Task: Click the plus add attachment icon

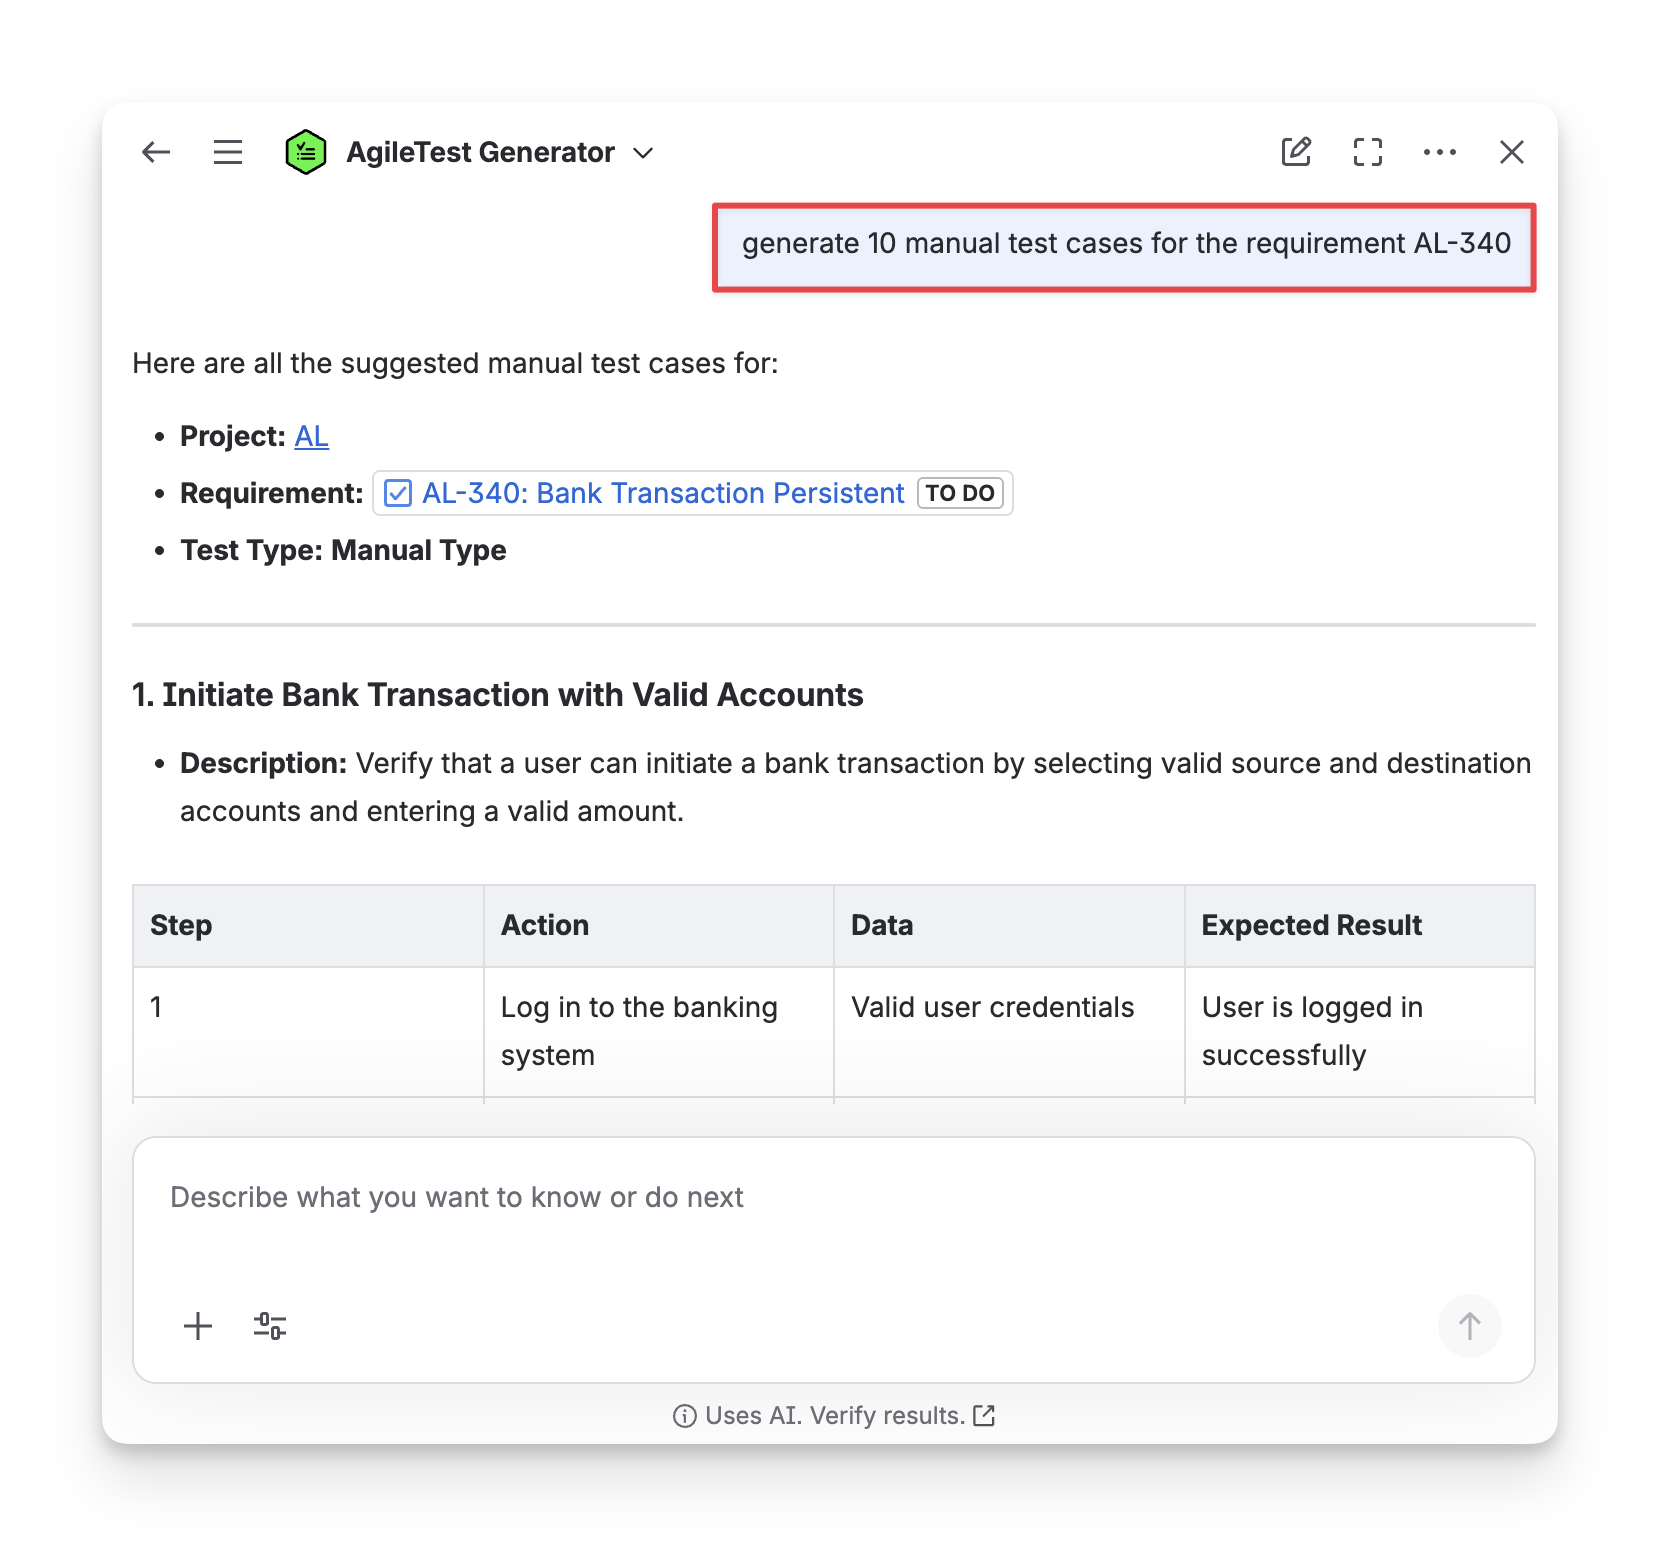Action: click(x=198, y=1326)
